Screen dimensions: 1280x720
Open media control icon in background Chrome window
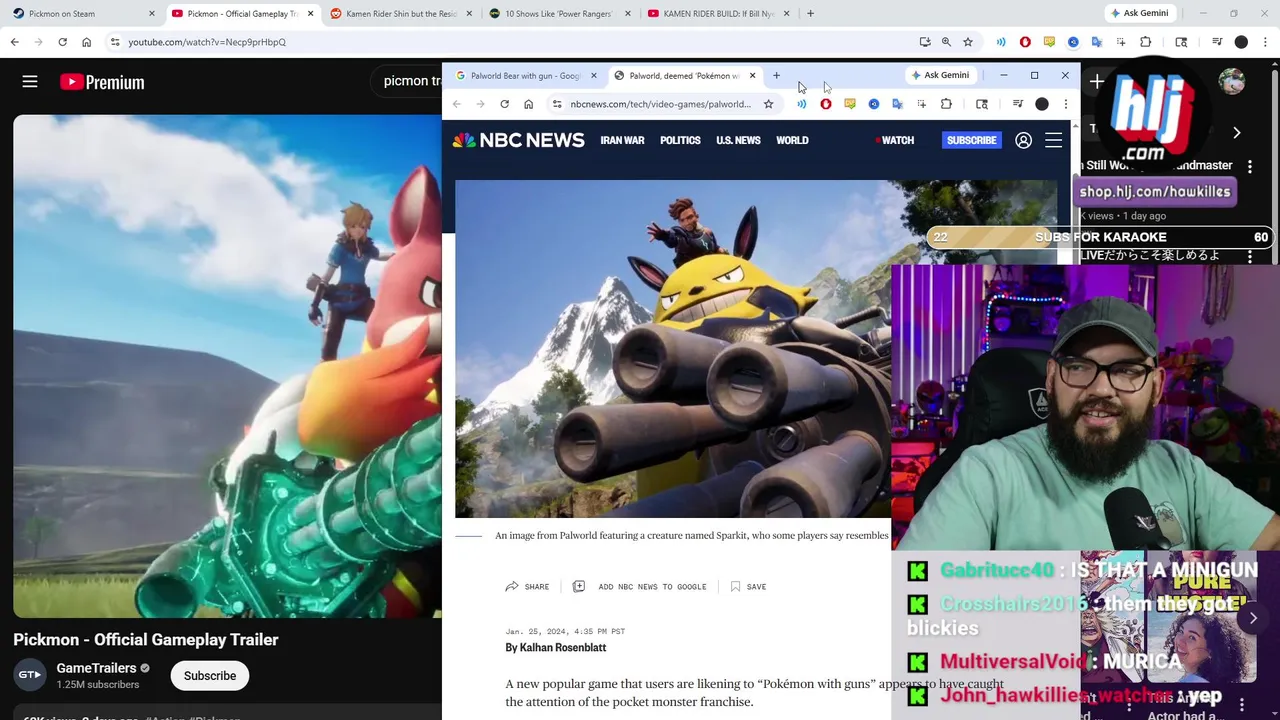click(x=1217, y=42)
